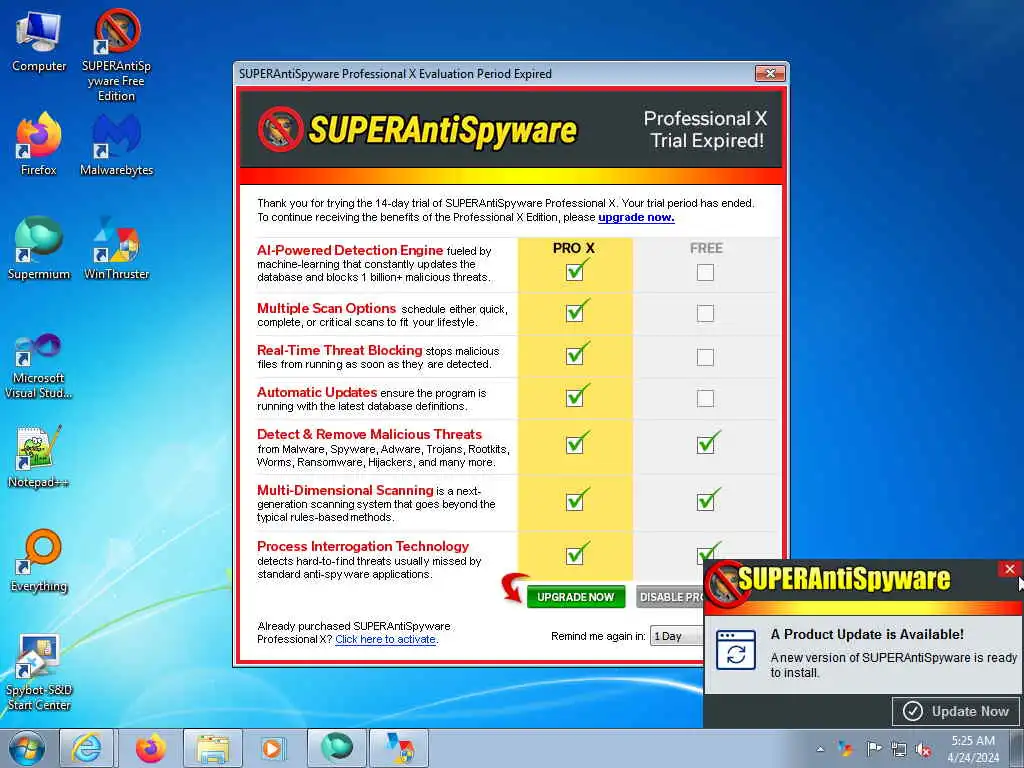The width and height of the screenshot is (1024, 768).
Task: Click the SUPERAntiSpyware logo in dialog header
Action: [417, 129]
